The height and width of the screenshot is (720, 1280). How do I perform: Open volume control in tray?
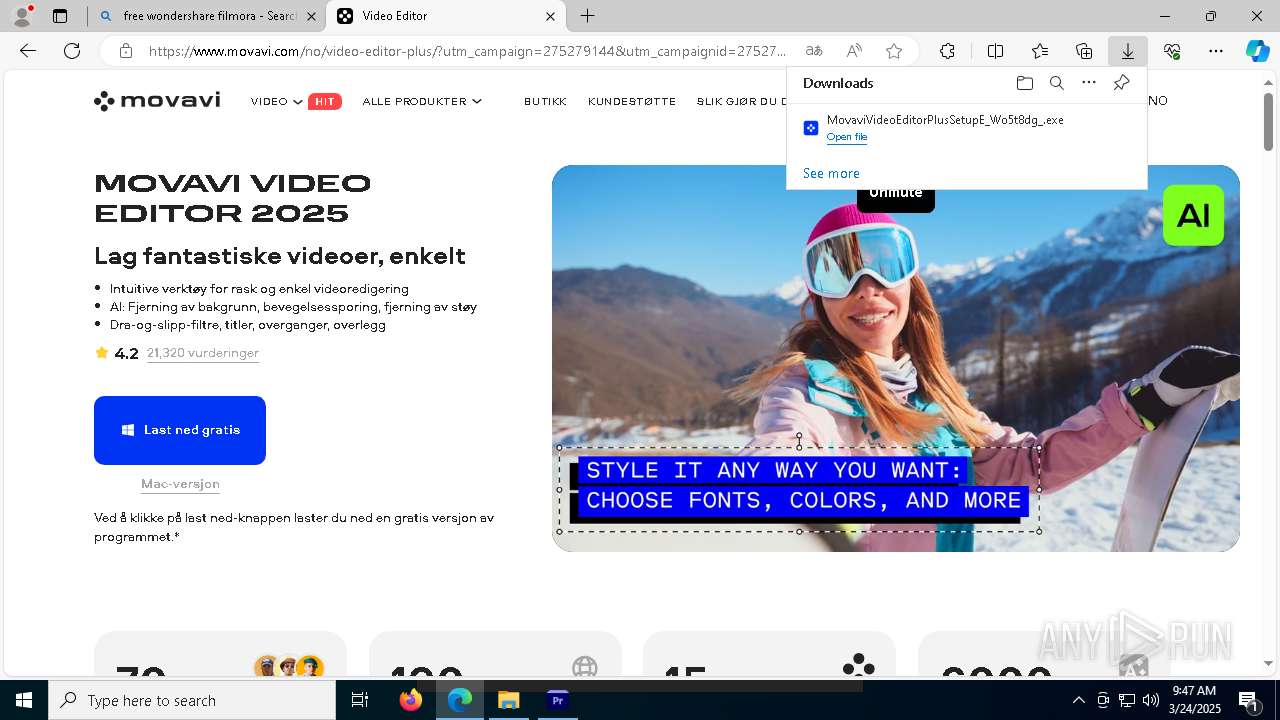pyautogui.click(x=1150, y=700)
